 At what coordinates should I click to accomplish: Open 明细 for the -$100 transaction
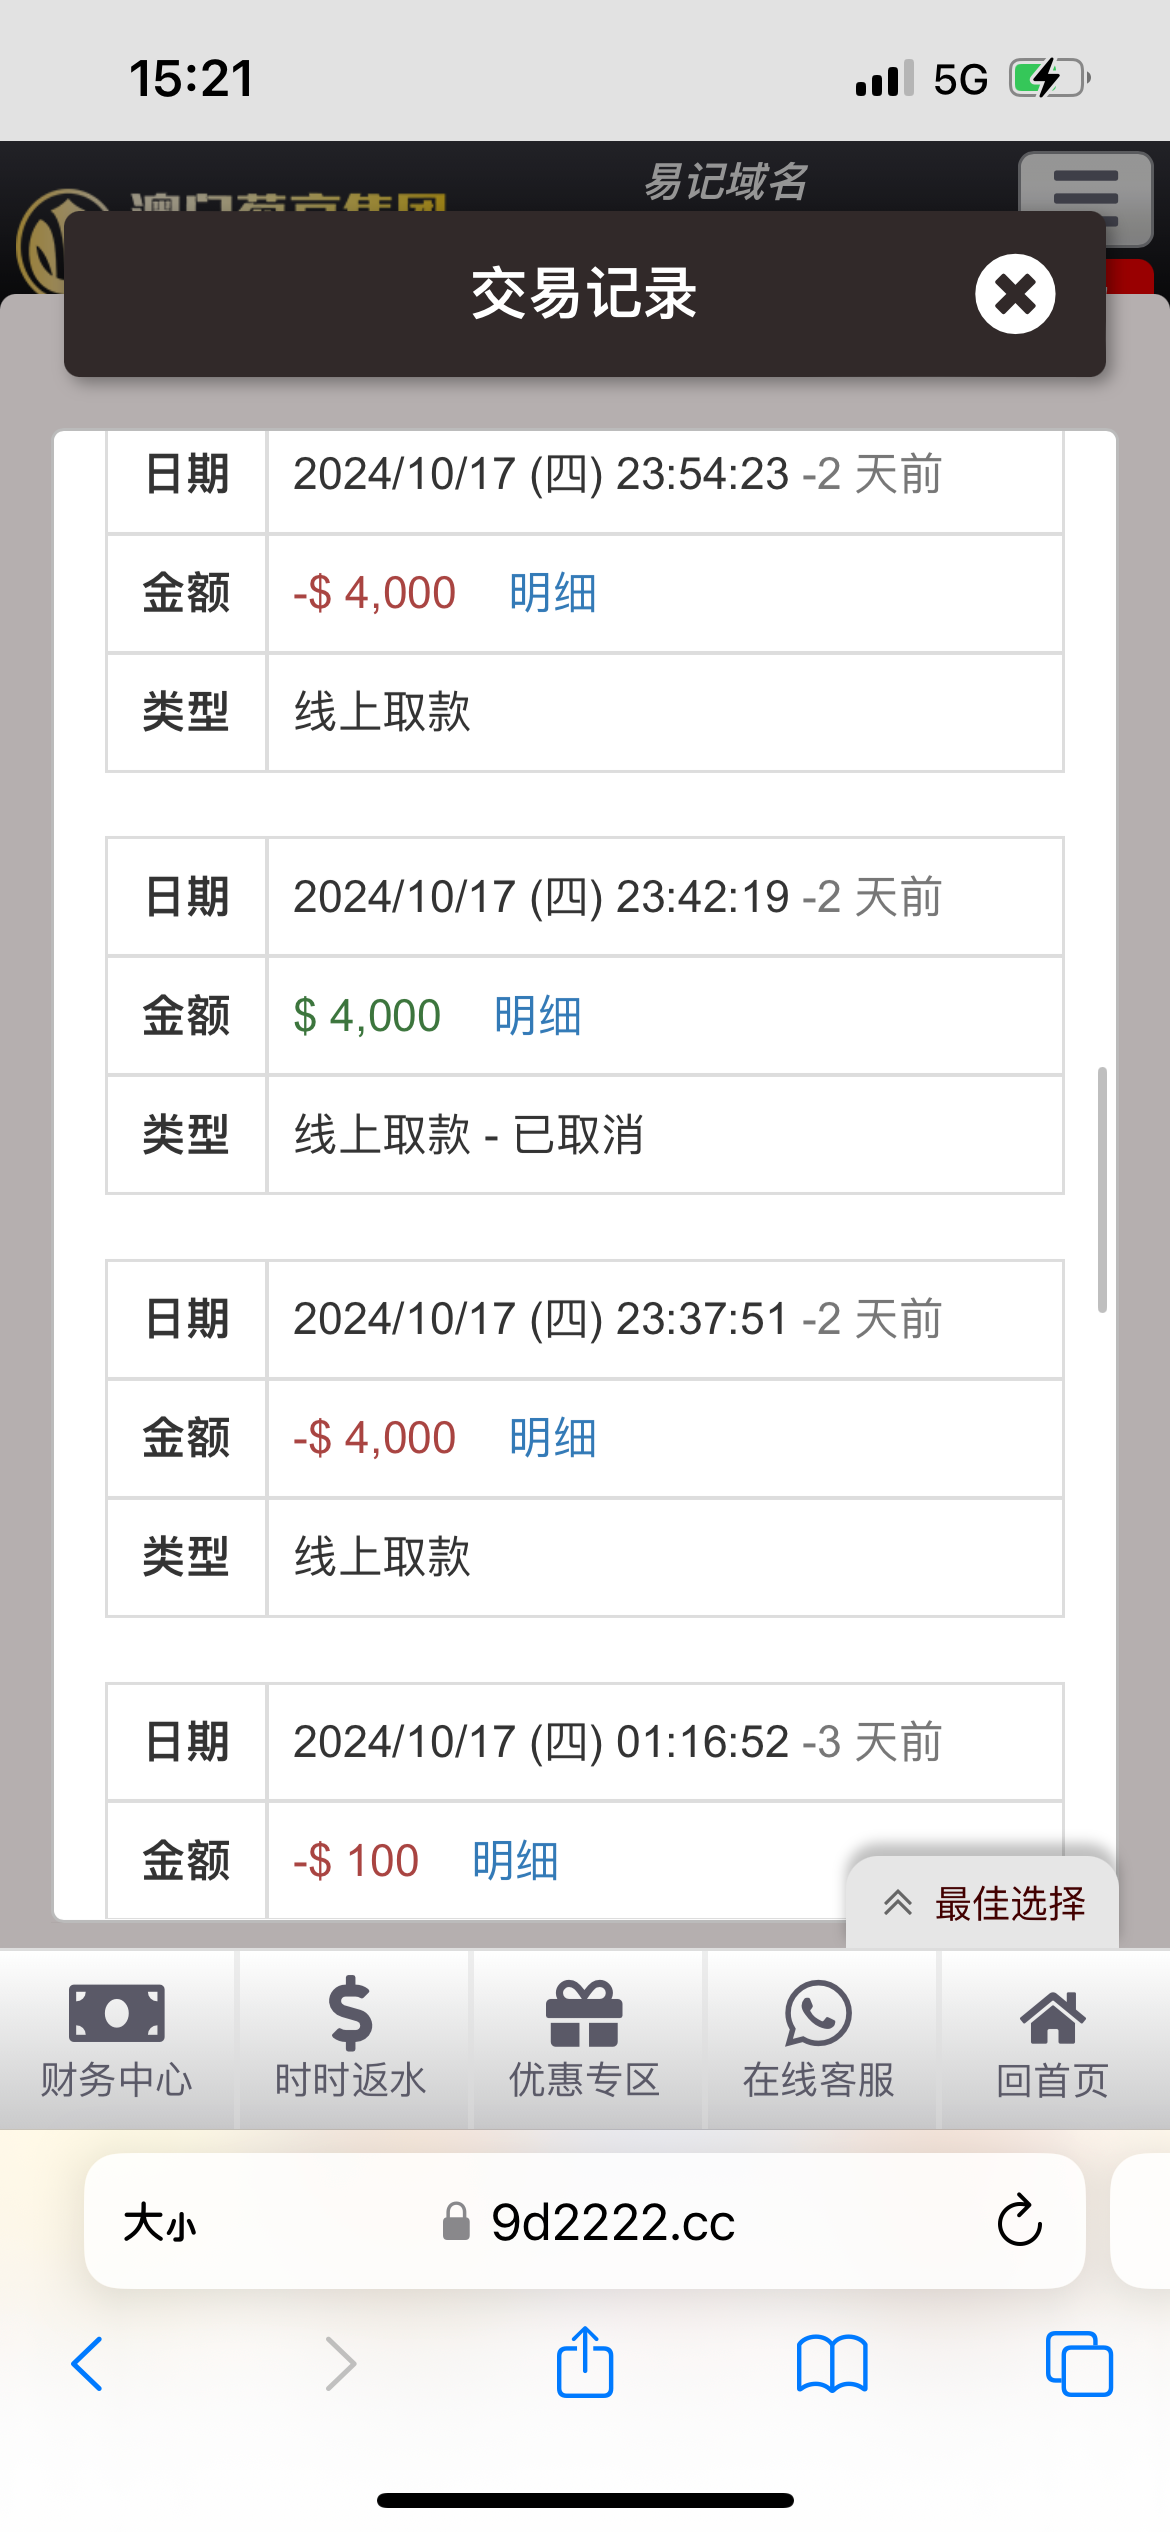[x=516, y=1861]
